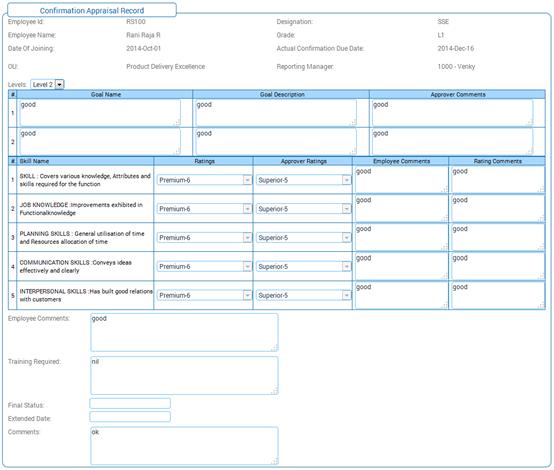Click the Confirmation Appraisal Record title
Screen dimensions: 554x470
92,11
